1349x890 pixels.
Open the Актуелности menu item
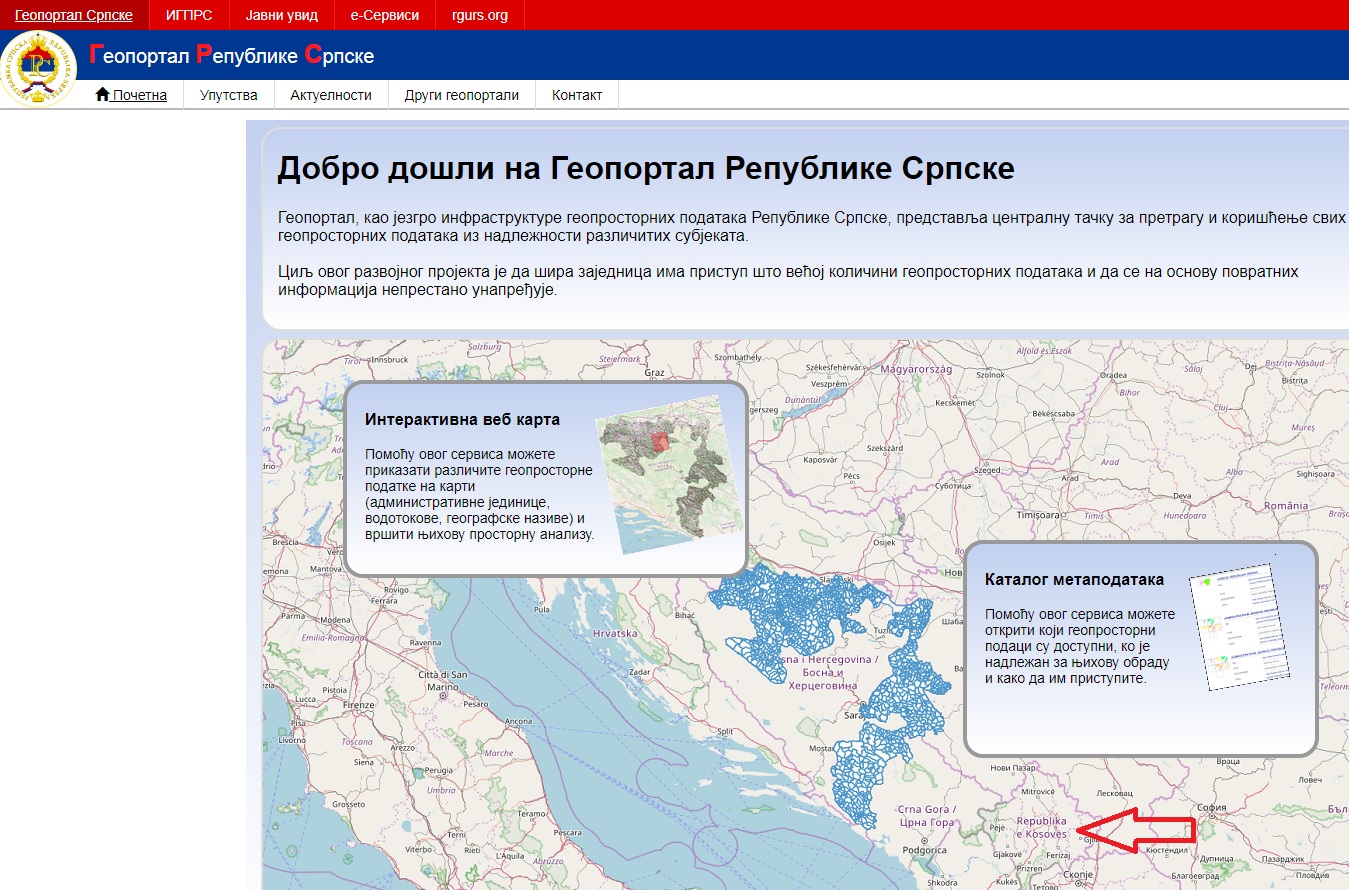(331, 95)
